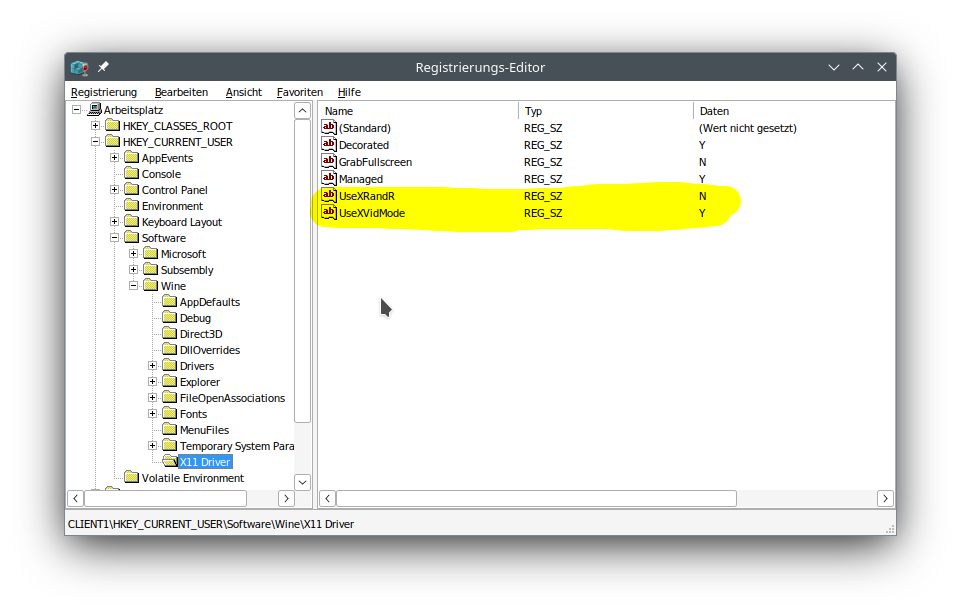Screen dimensions: 961x612
Task: Select the Managed value entry
Action: 360,179
